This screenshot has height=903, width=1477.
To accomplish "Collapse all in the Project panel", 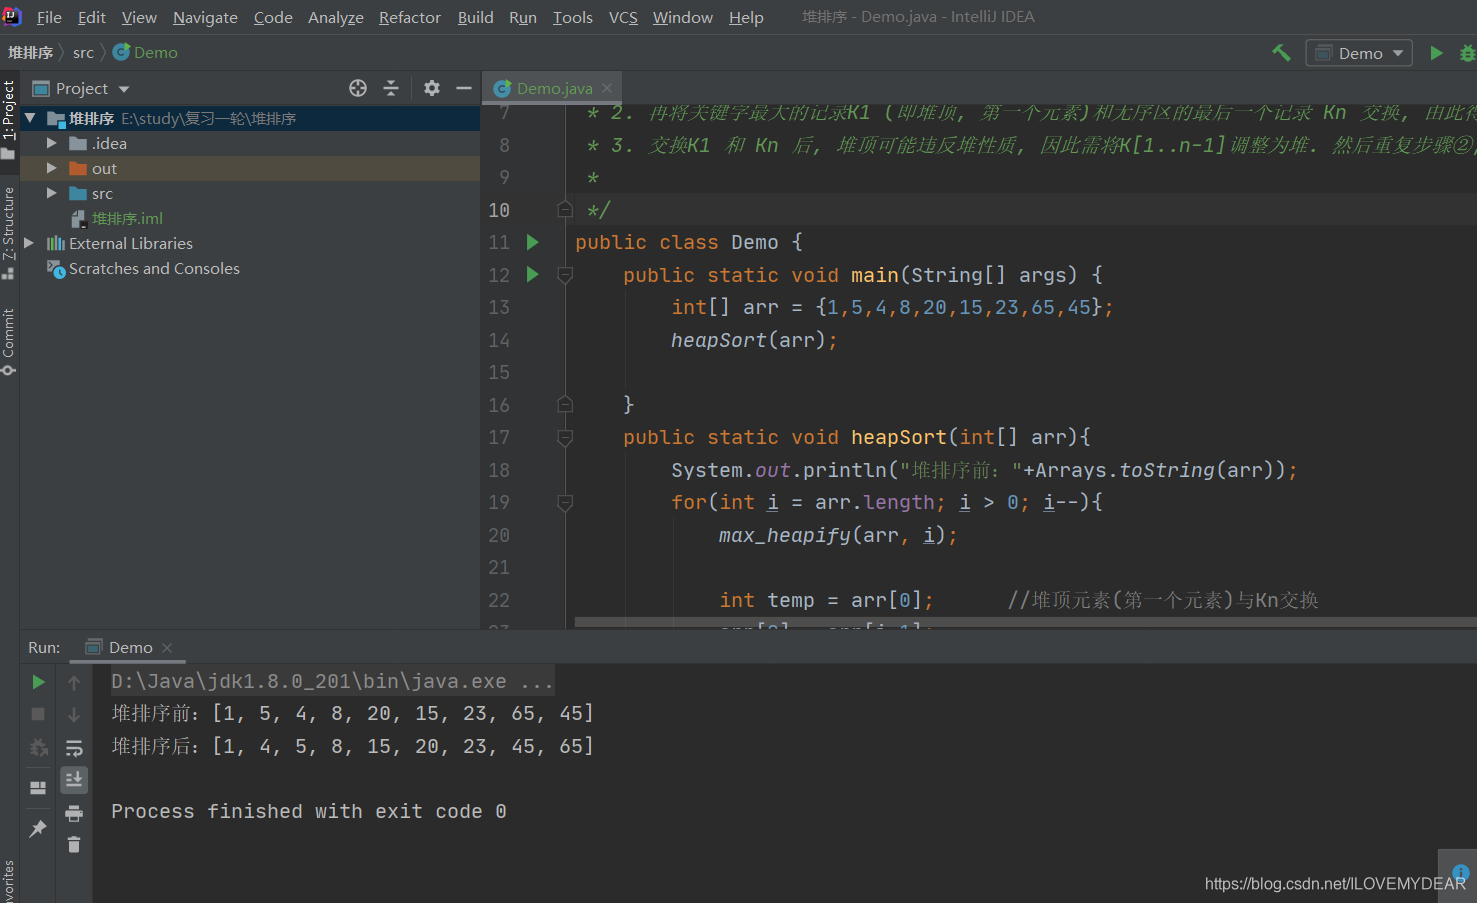I will [x=391, y=88].
